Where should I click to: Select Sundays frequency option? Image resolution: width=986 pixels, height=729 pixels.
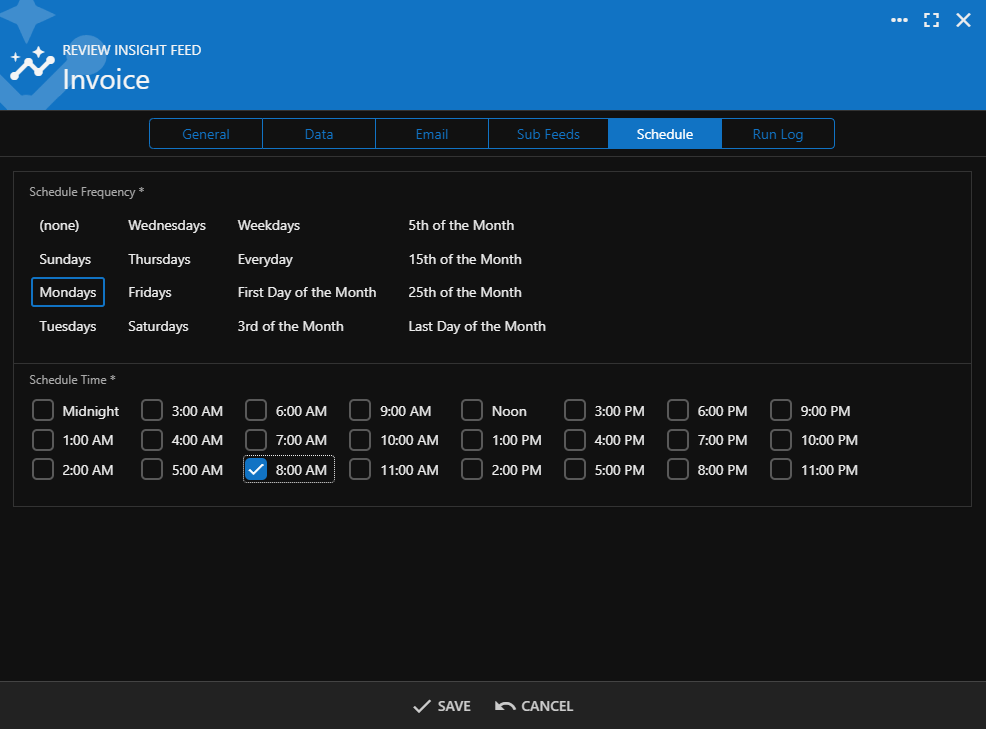tap(65, 259)
